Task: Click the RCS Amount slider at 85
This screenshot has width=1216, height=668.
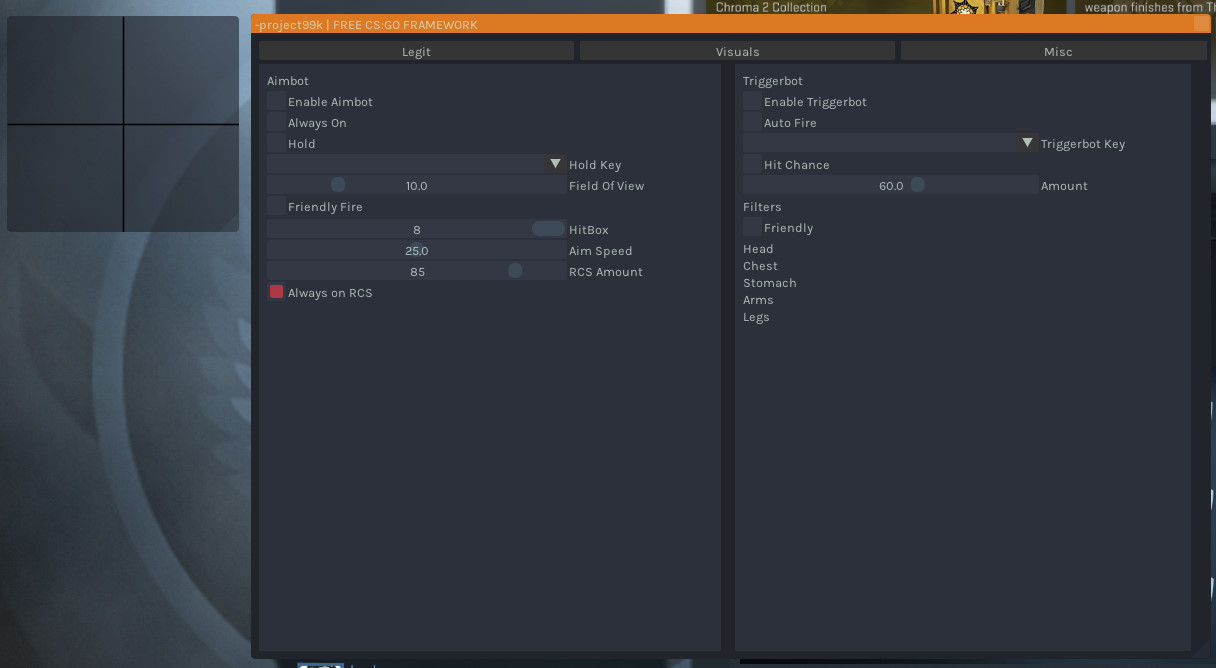Action: 416,271
